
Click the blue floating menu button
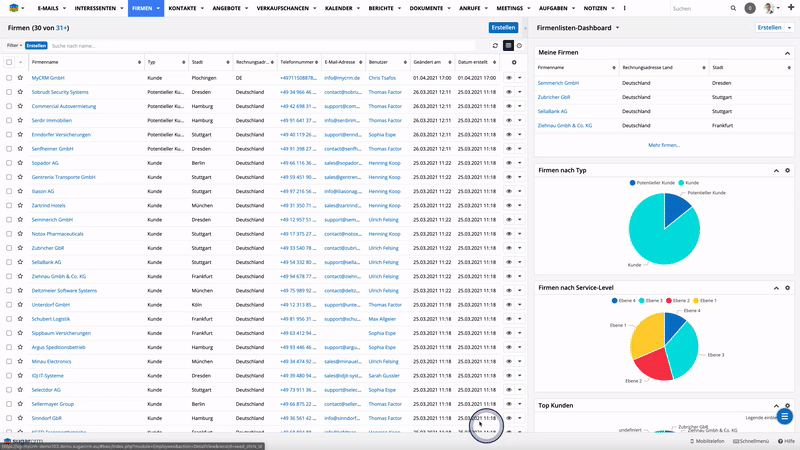tap(785, 416)
